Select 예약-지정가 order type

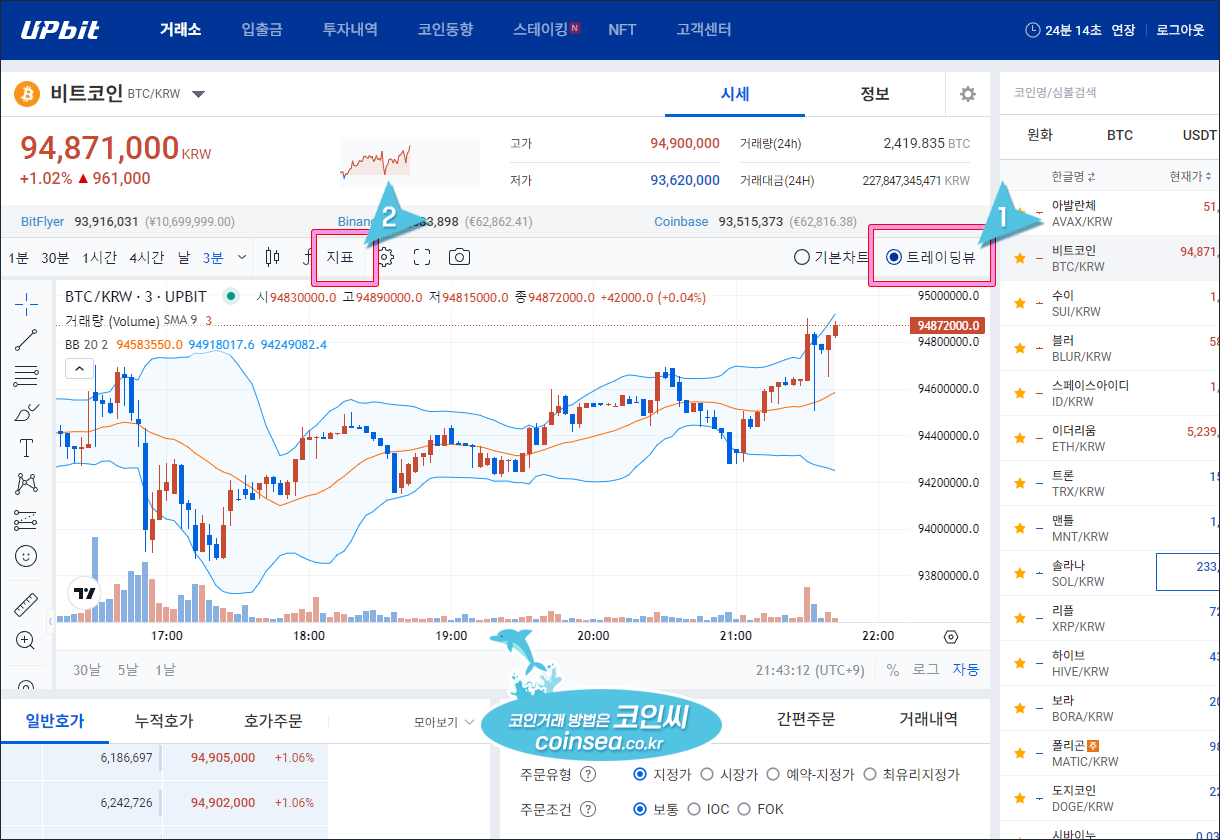click(x=773, y=774)
